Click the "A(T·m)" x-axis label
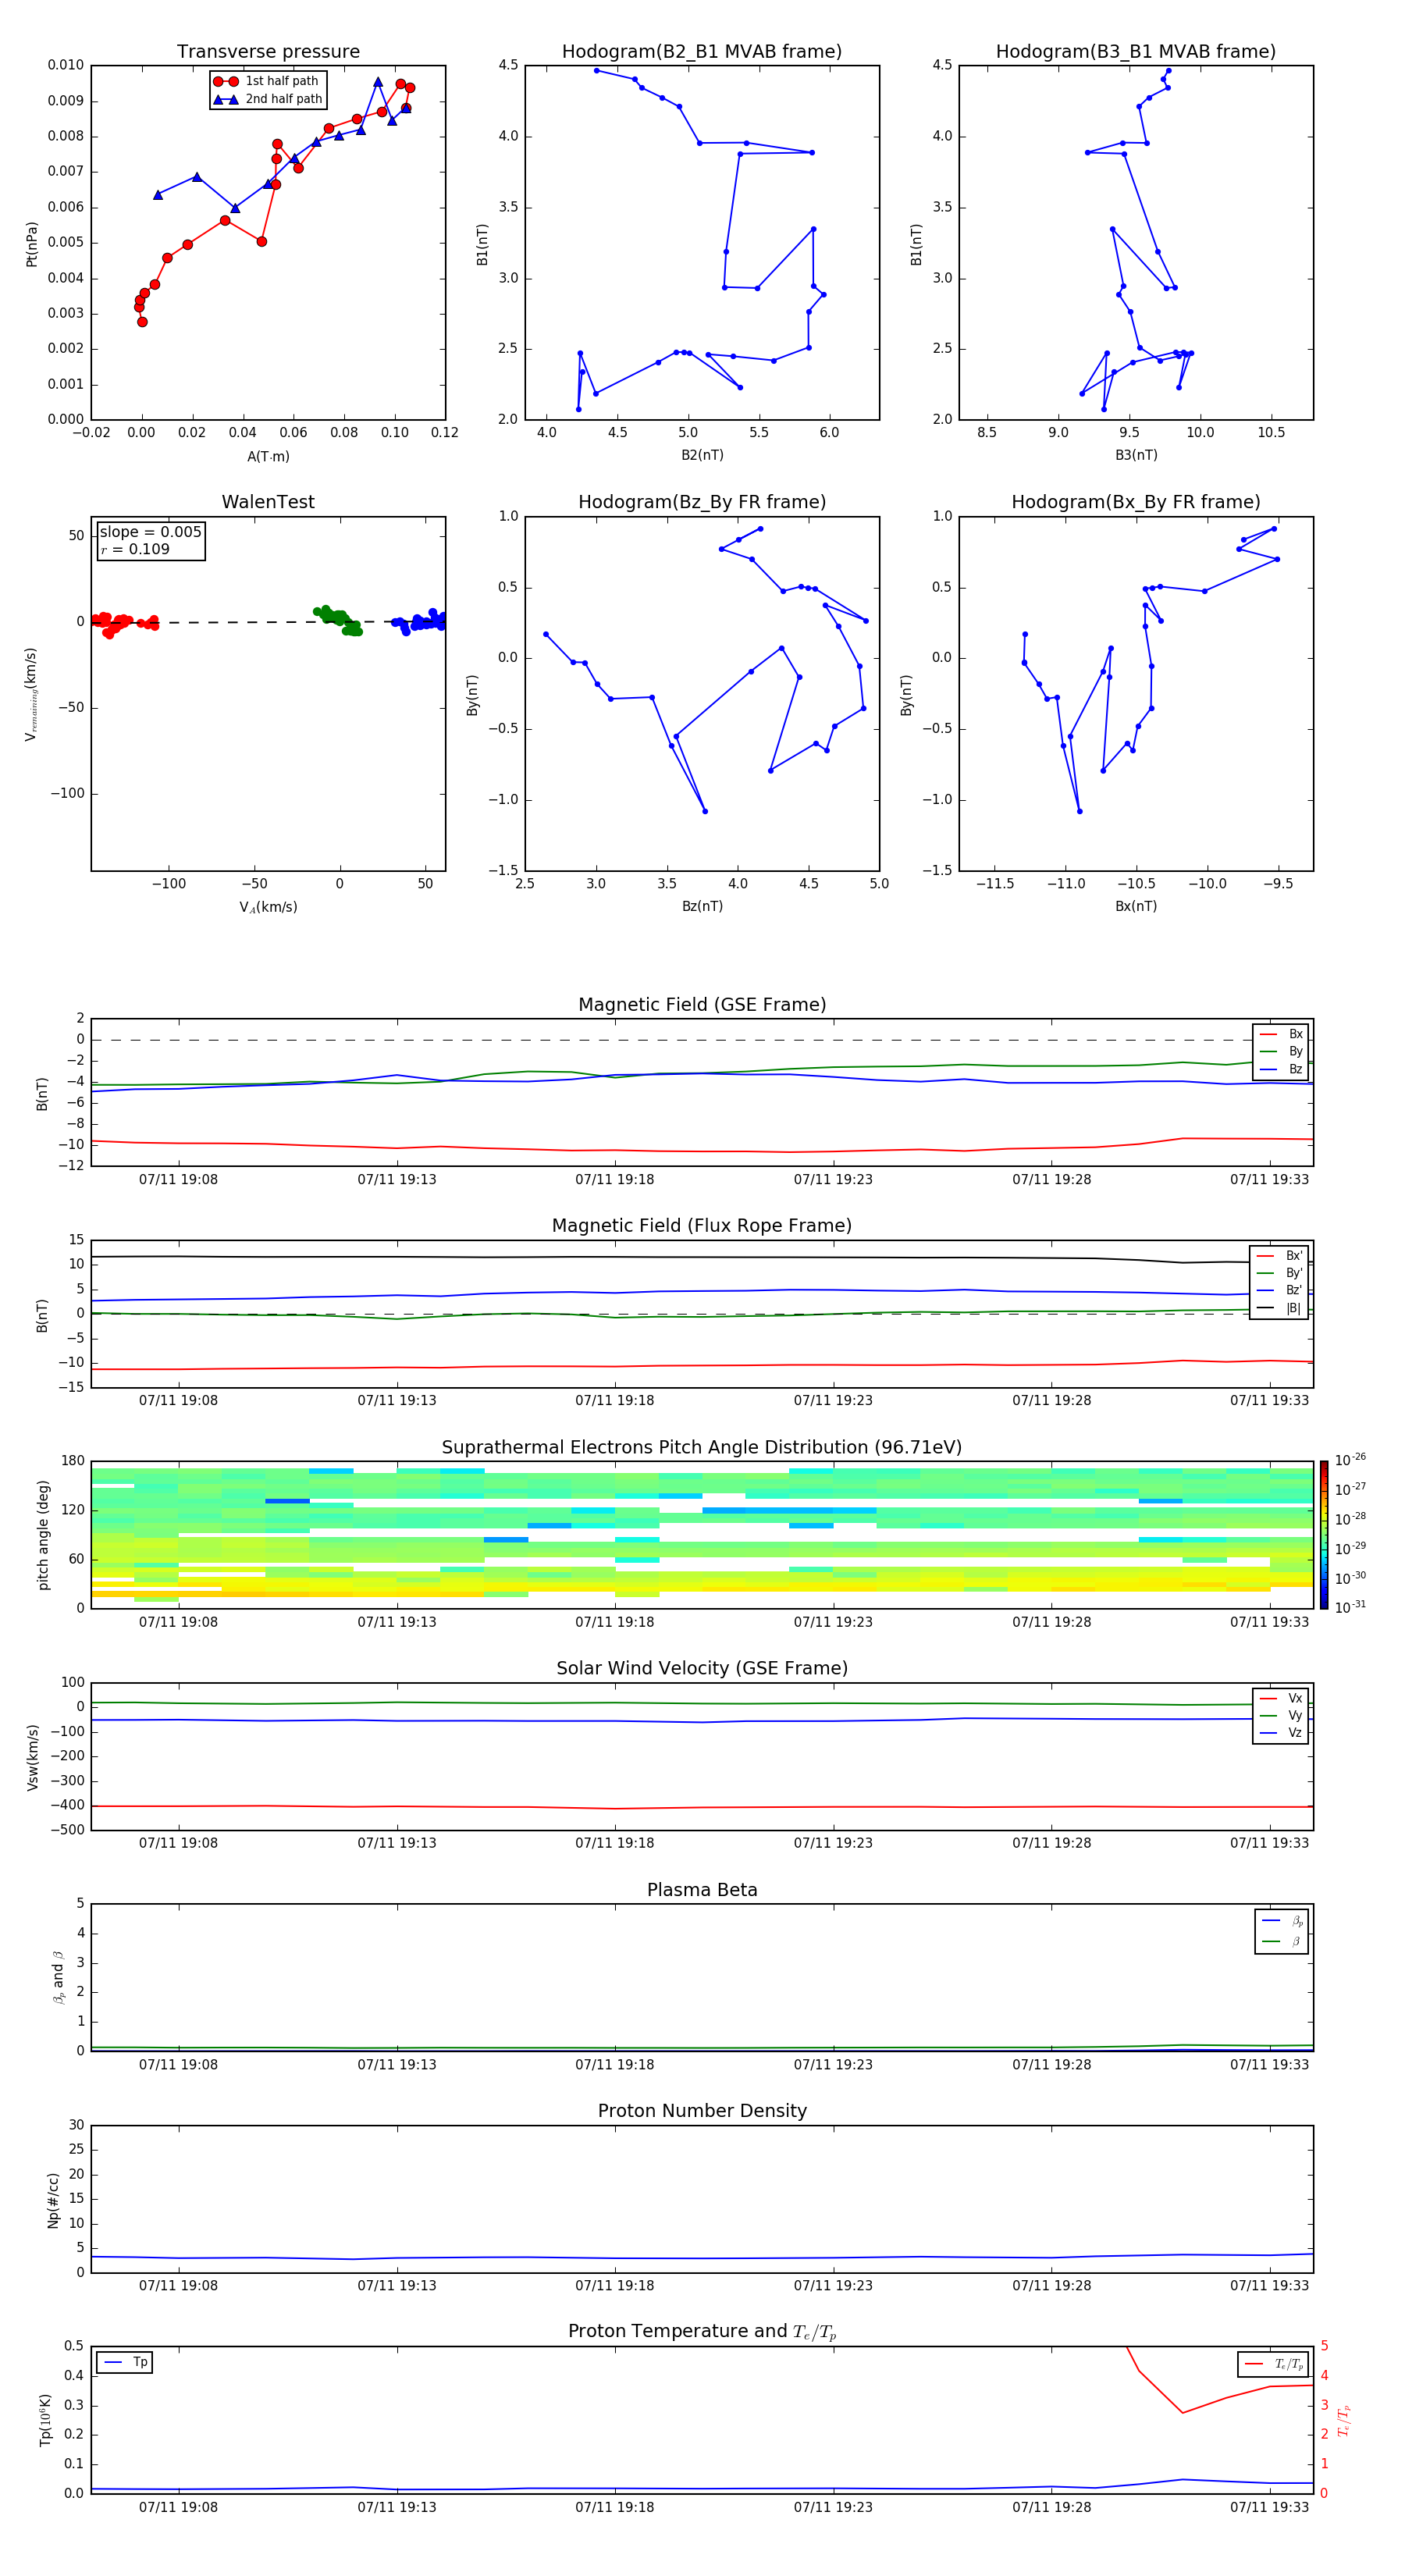Image resolution: width=1405 pixels, height=2576 pixels. pyautogui.click(x=268, y=456)
